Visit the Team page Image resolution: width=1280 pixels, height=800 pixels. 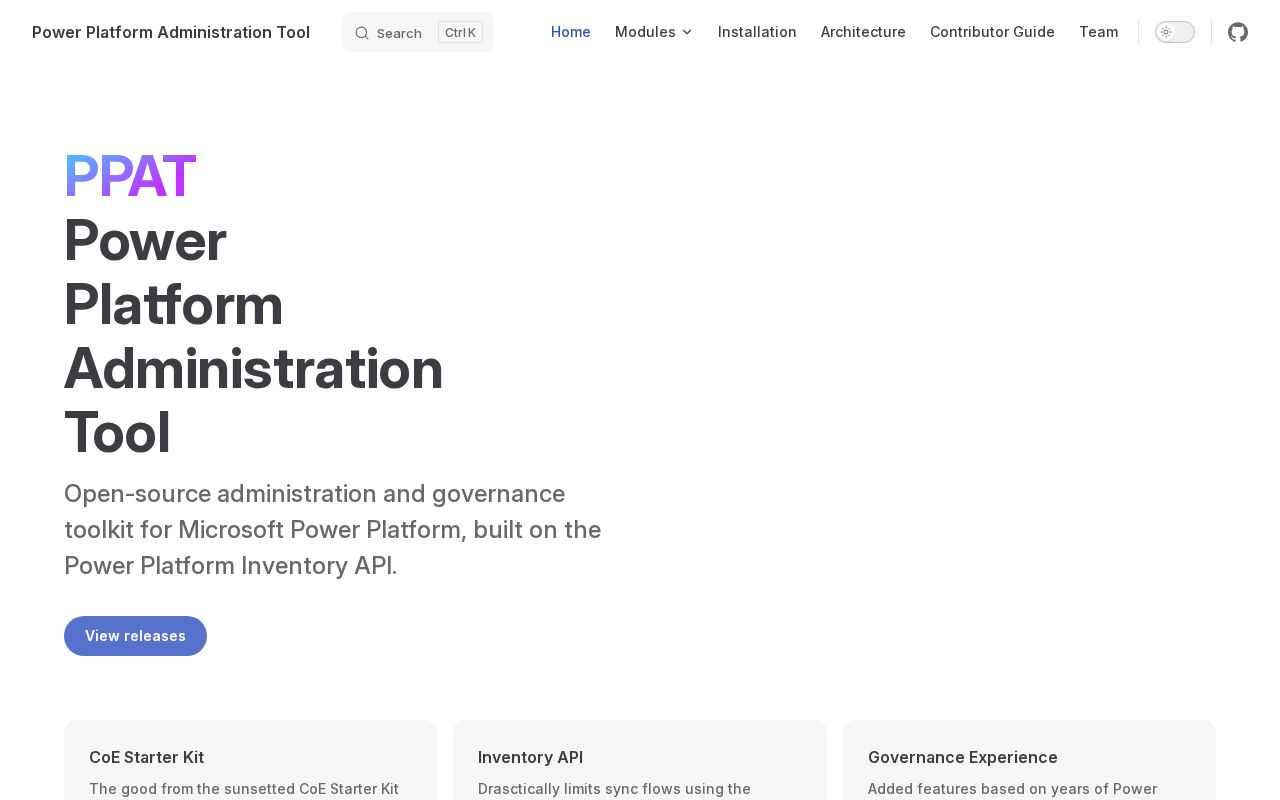point(1098,32)
